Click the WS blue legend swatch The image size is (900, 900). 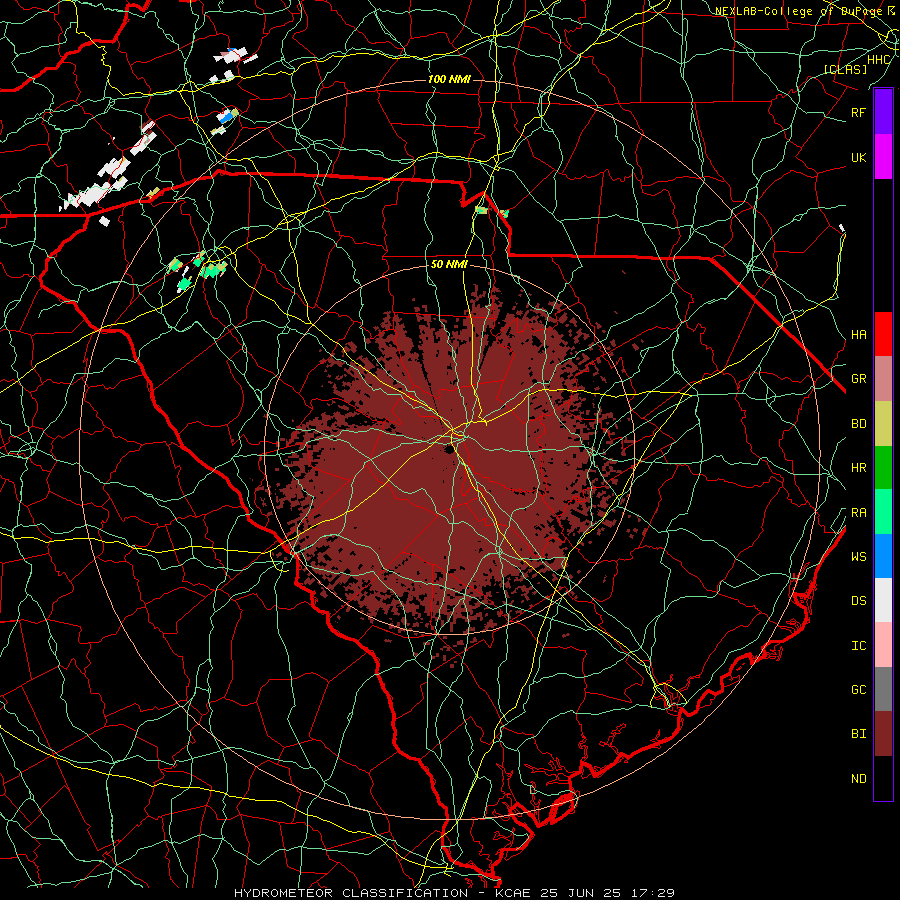[x=883, y=556]
